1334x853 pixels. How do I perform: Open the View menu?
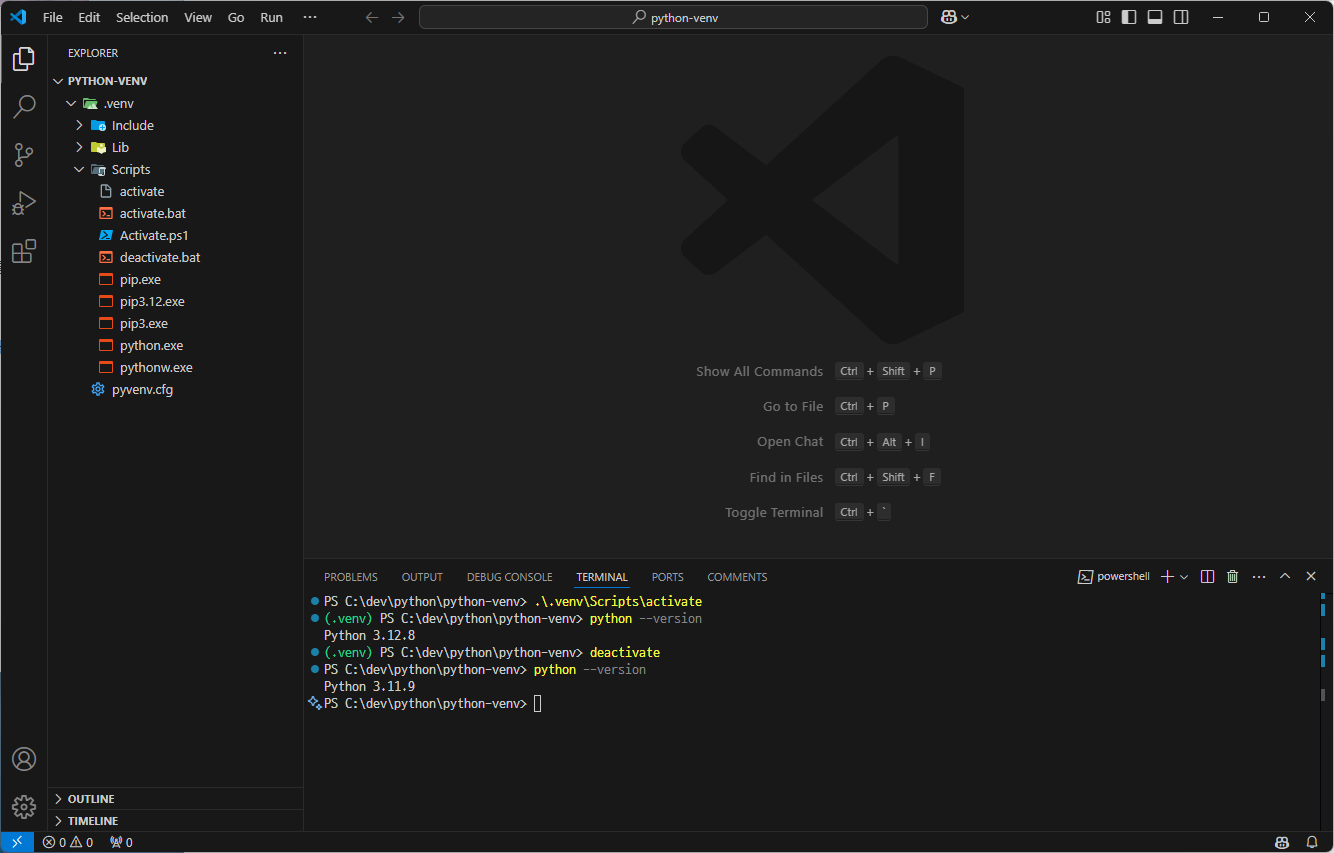(198, 17)
